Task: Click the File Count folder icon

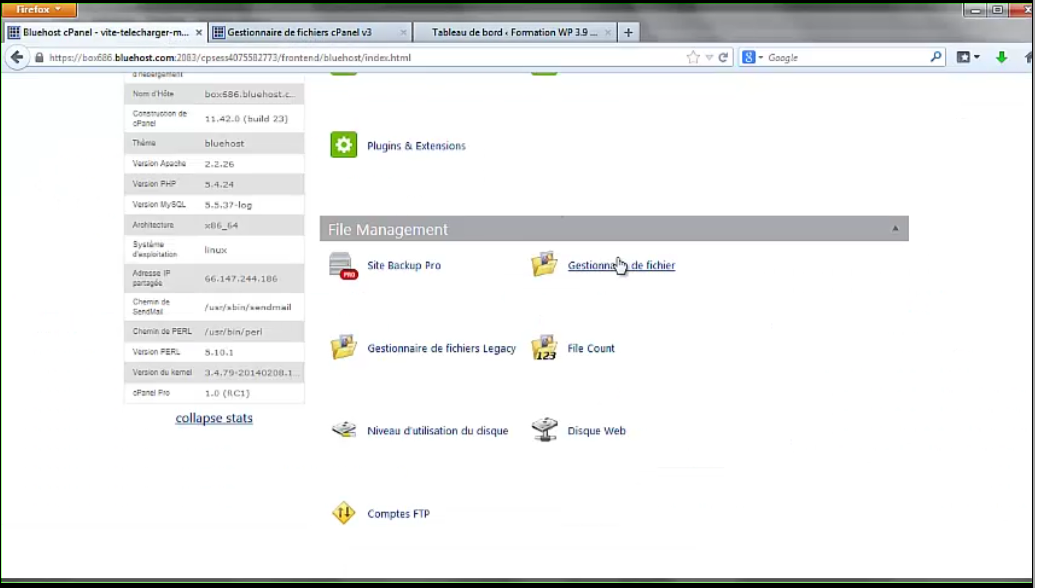Action: (544, 348)
